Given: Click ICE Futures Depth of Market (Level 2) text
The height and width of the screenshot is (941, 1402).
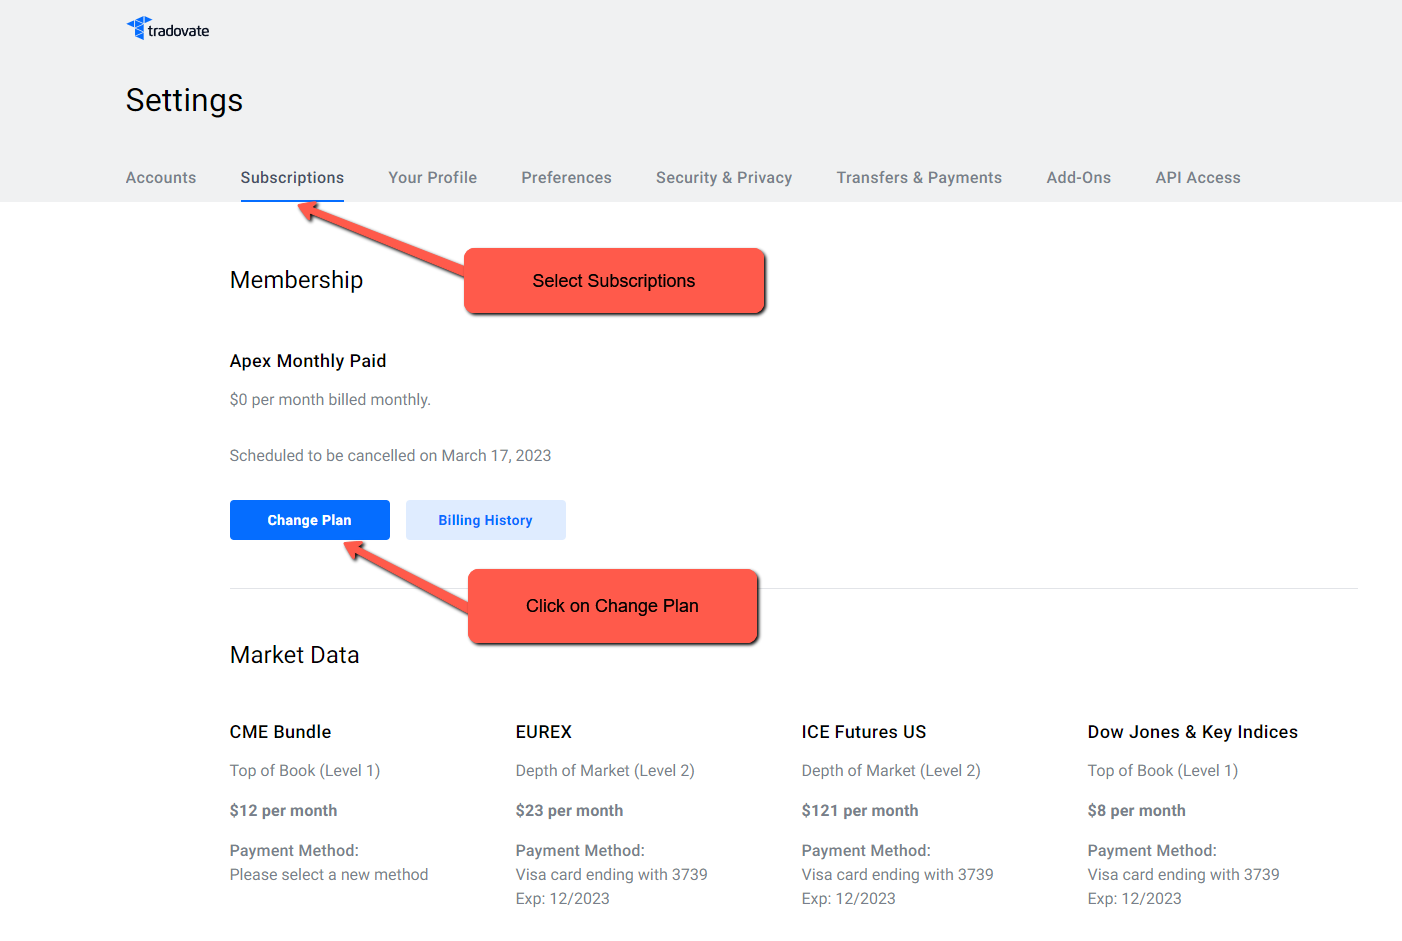Looking at the screenshot, I should click(891, 771).
